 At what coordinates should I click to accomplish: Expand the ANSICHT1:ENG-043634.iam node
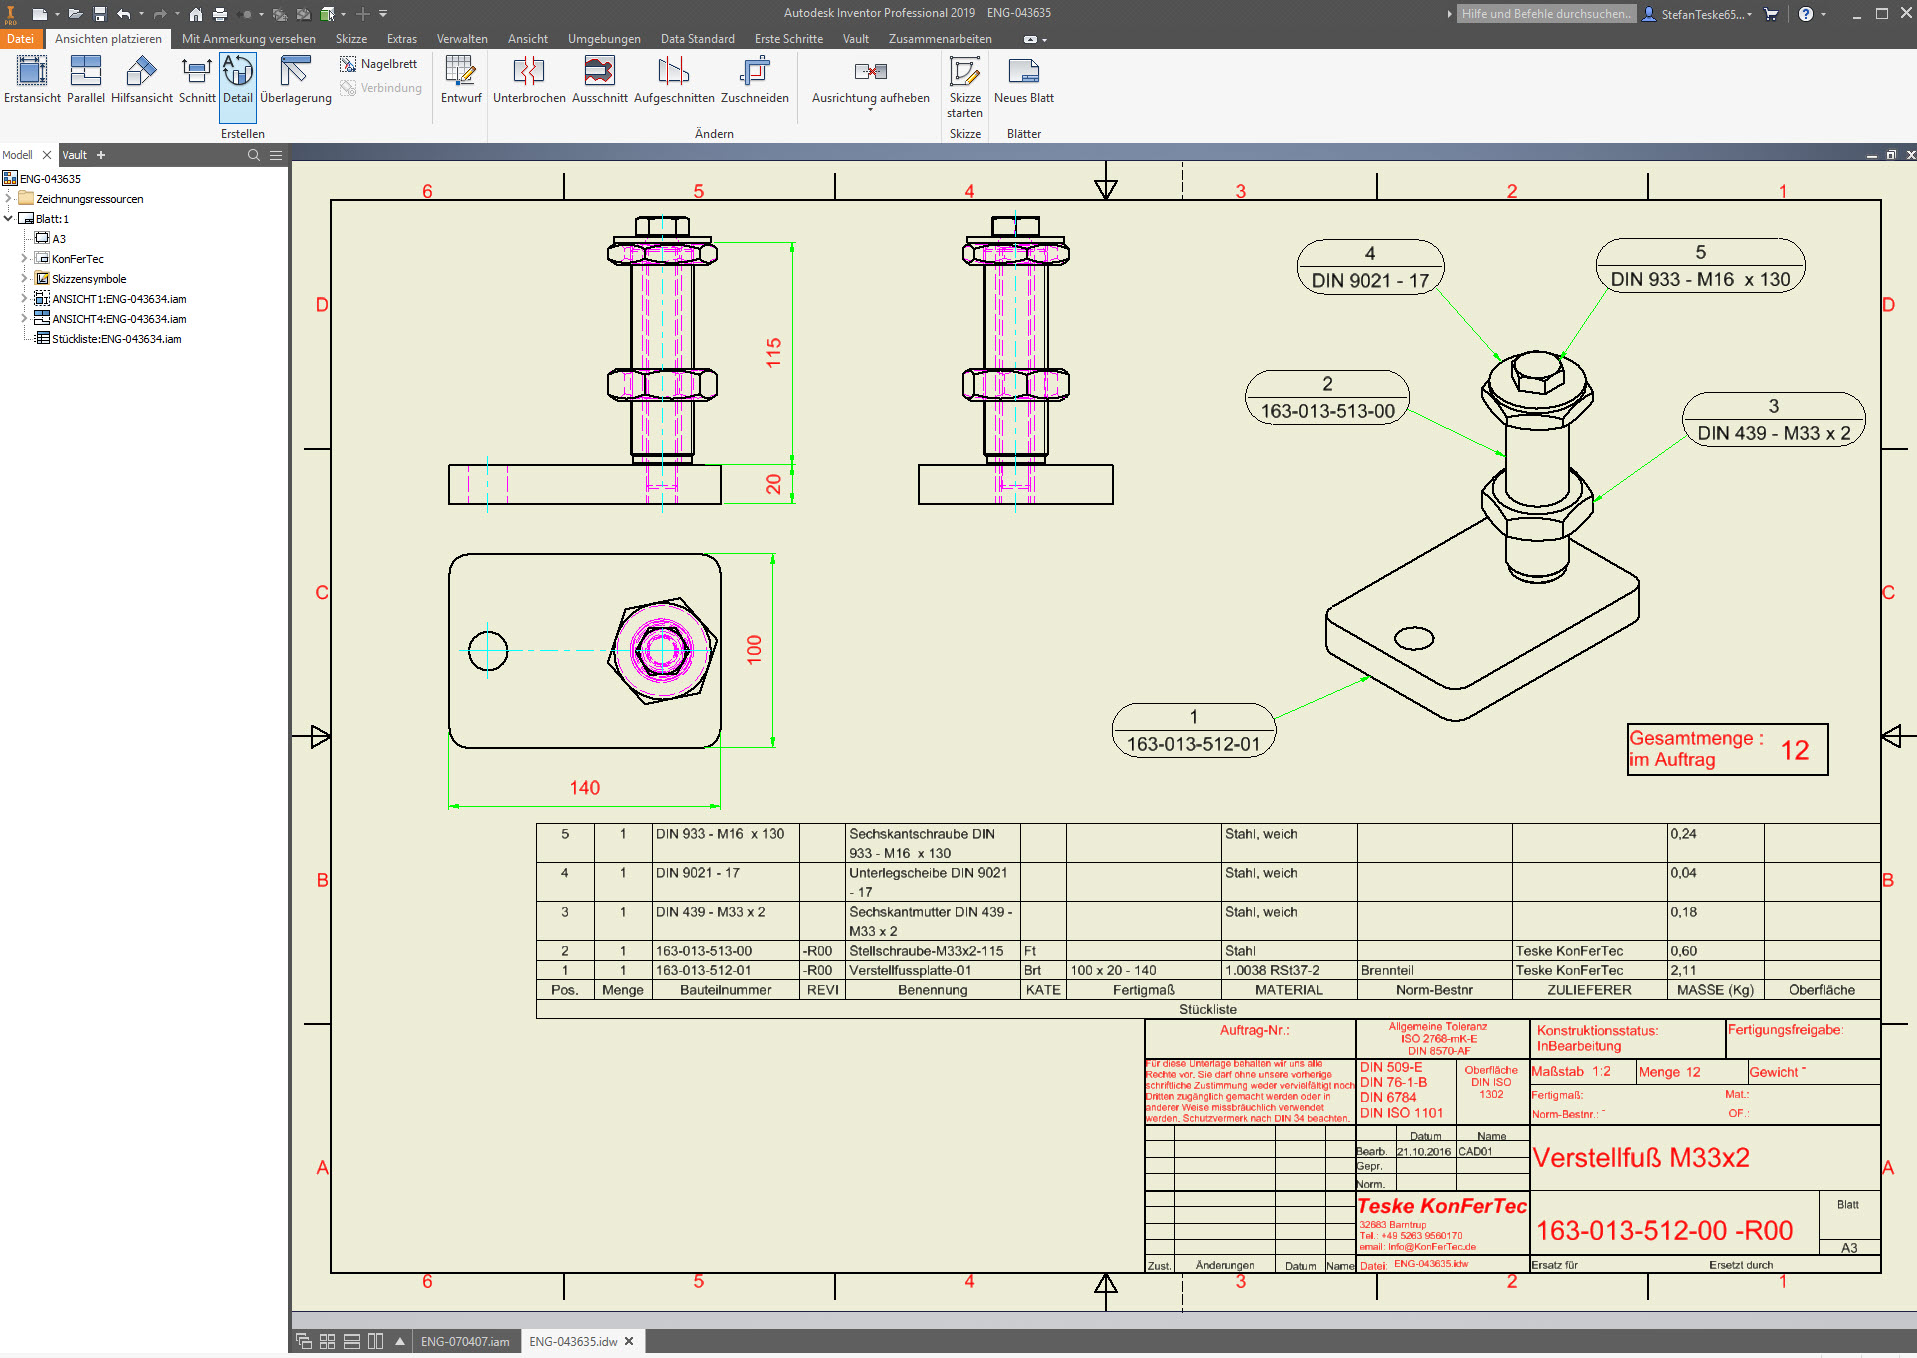point(25,299)
